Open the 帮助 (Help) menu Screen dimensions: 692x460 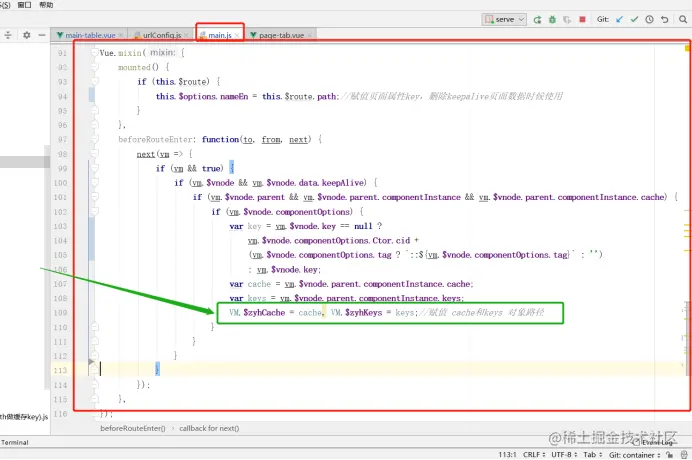(46, 5)
